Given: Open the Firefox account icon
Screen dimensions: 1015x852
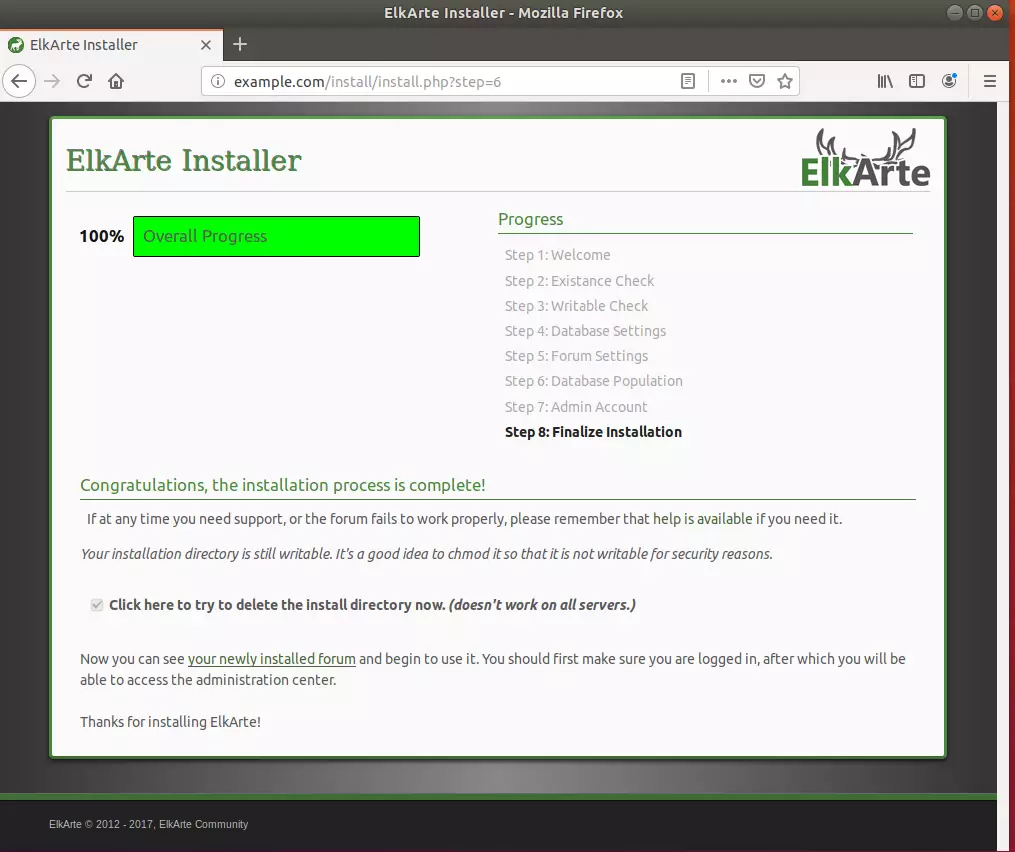Looking at the screenshot, I should [x=949, y=82].
